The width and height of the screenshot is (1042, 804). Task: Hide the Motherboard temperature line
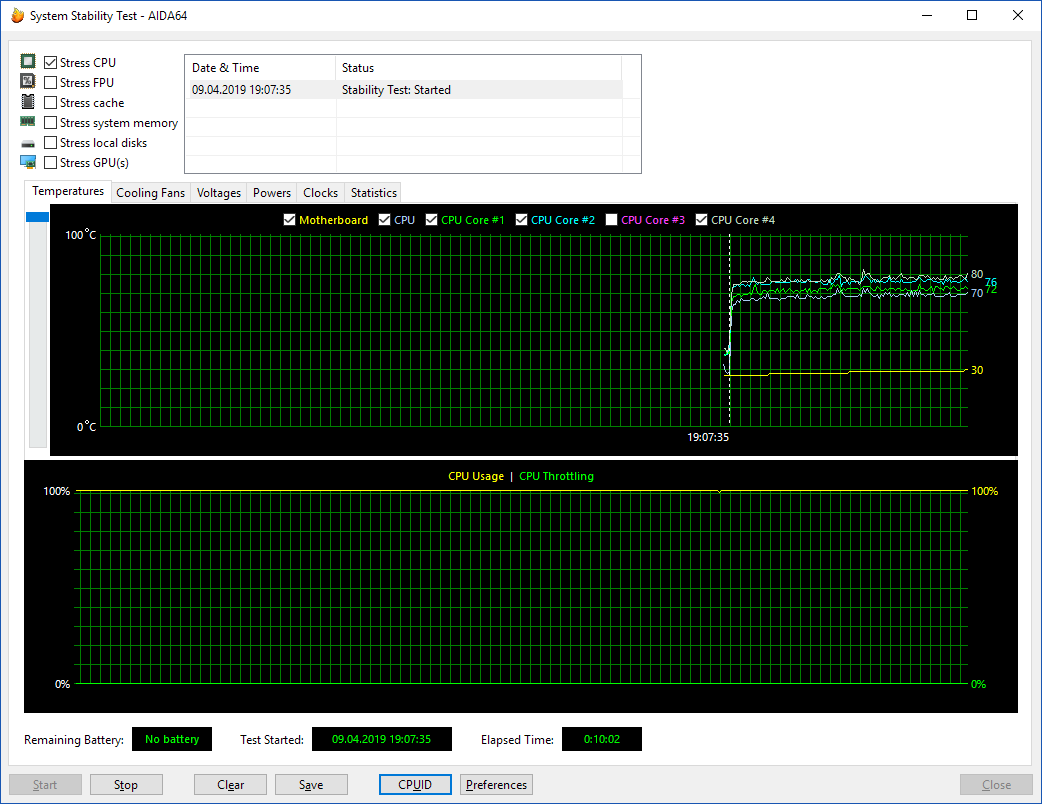289,220
